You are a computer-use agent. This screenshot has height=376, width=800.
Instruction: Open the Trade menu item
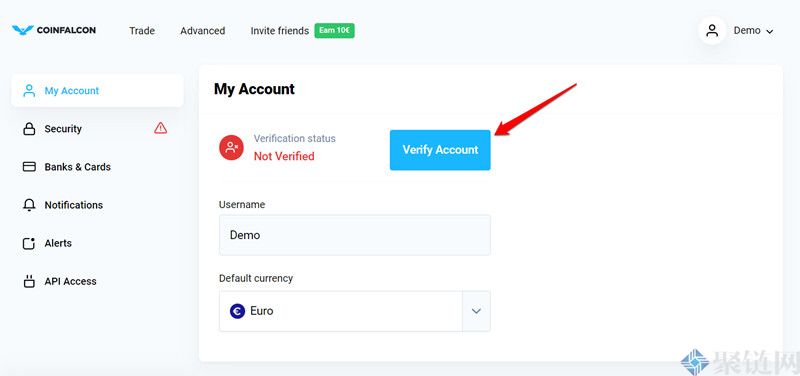[142, 31]
